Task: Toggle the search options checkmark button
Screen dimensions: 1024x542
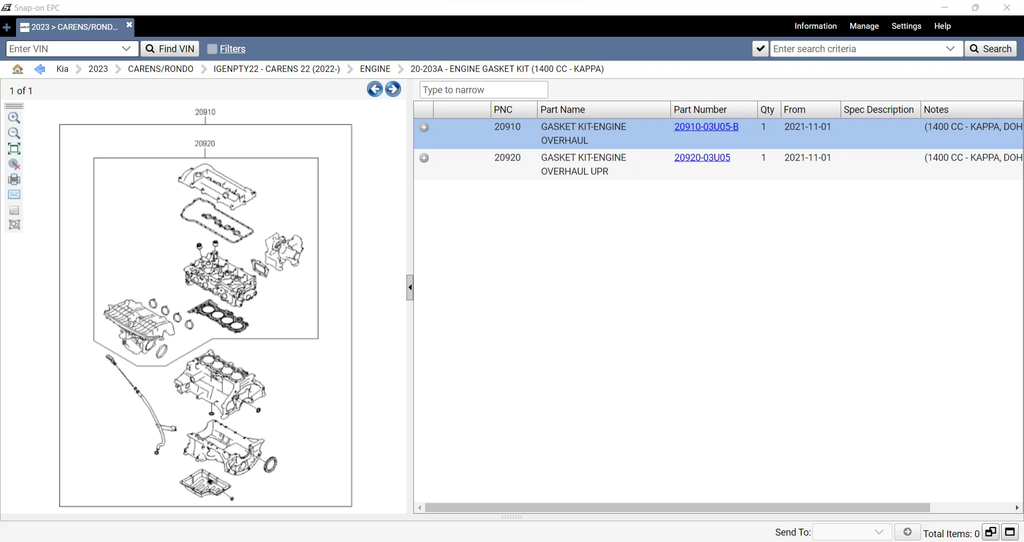Action: point(760,48)
